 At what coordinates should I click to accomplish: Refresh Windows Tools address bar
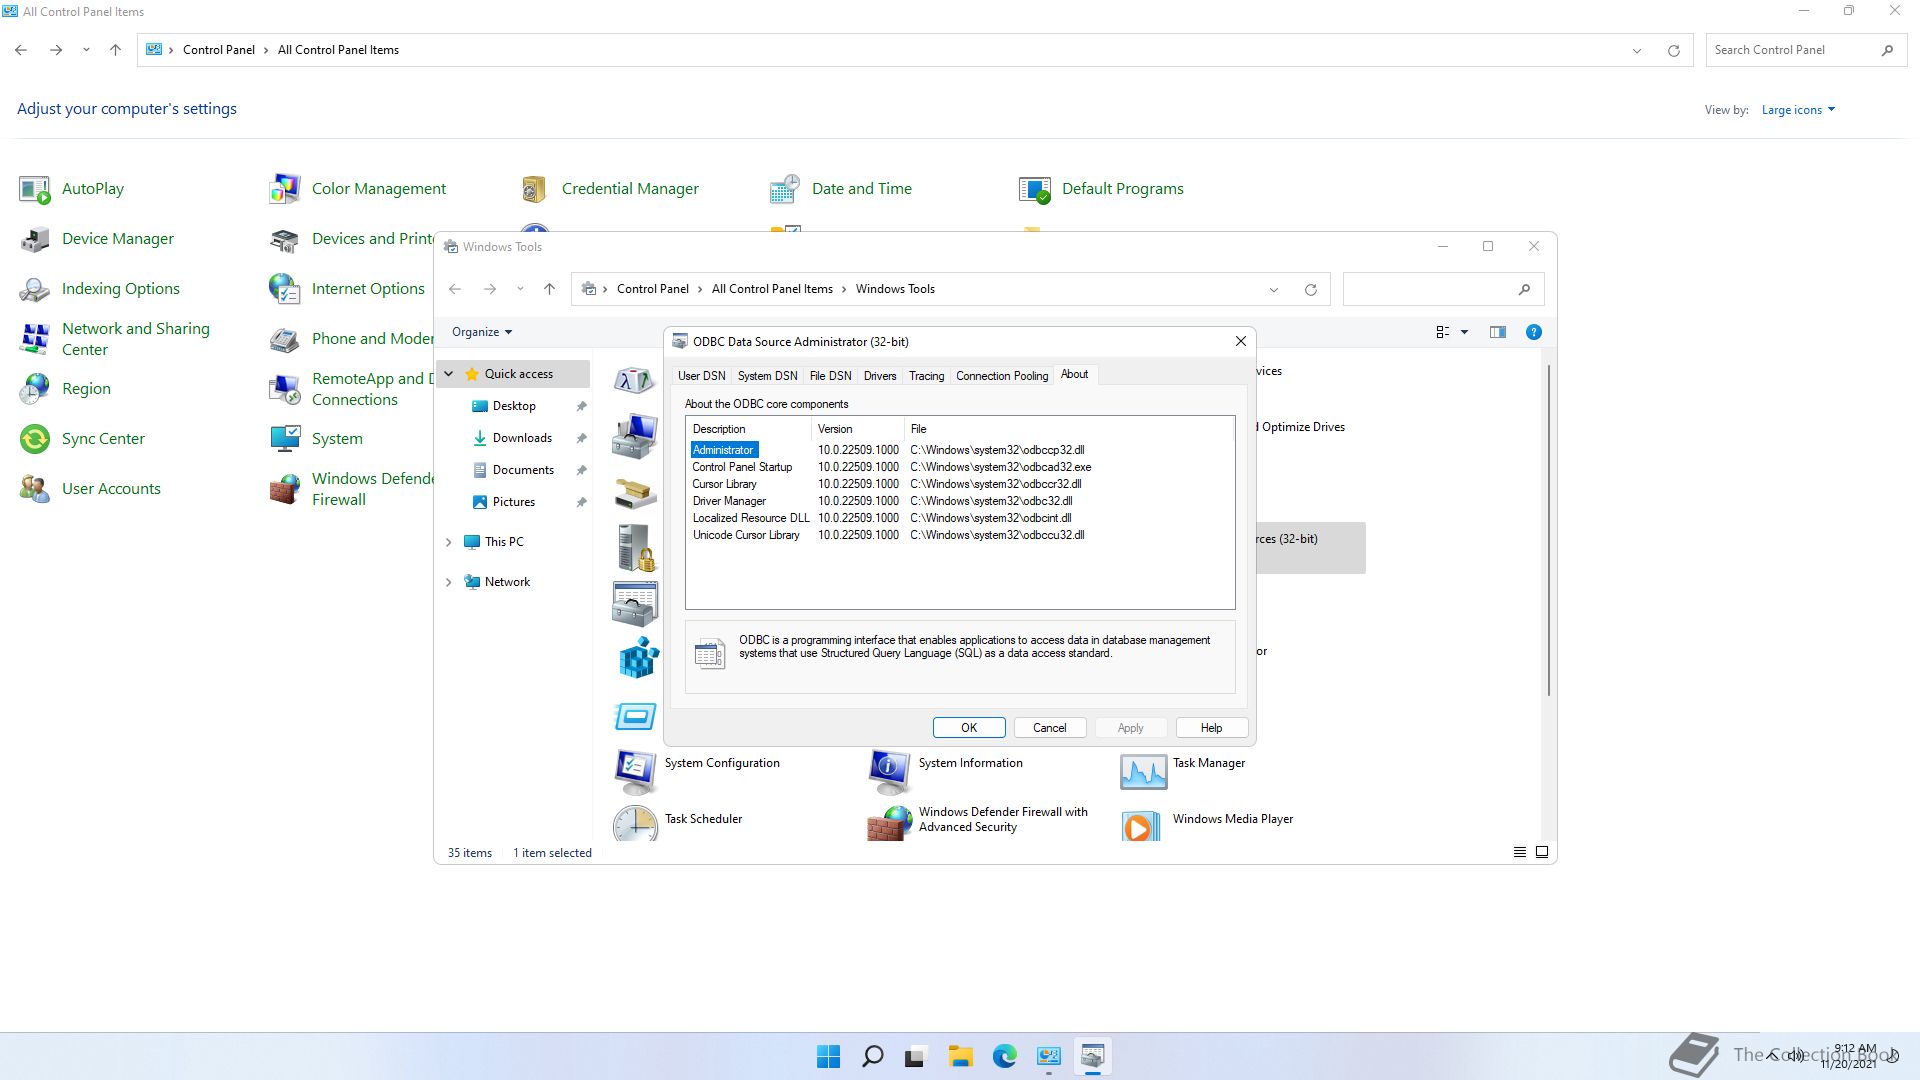point(1310,289)
